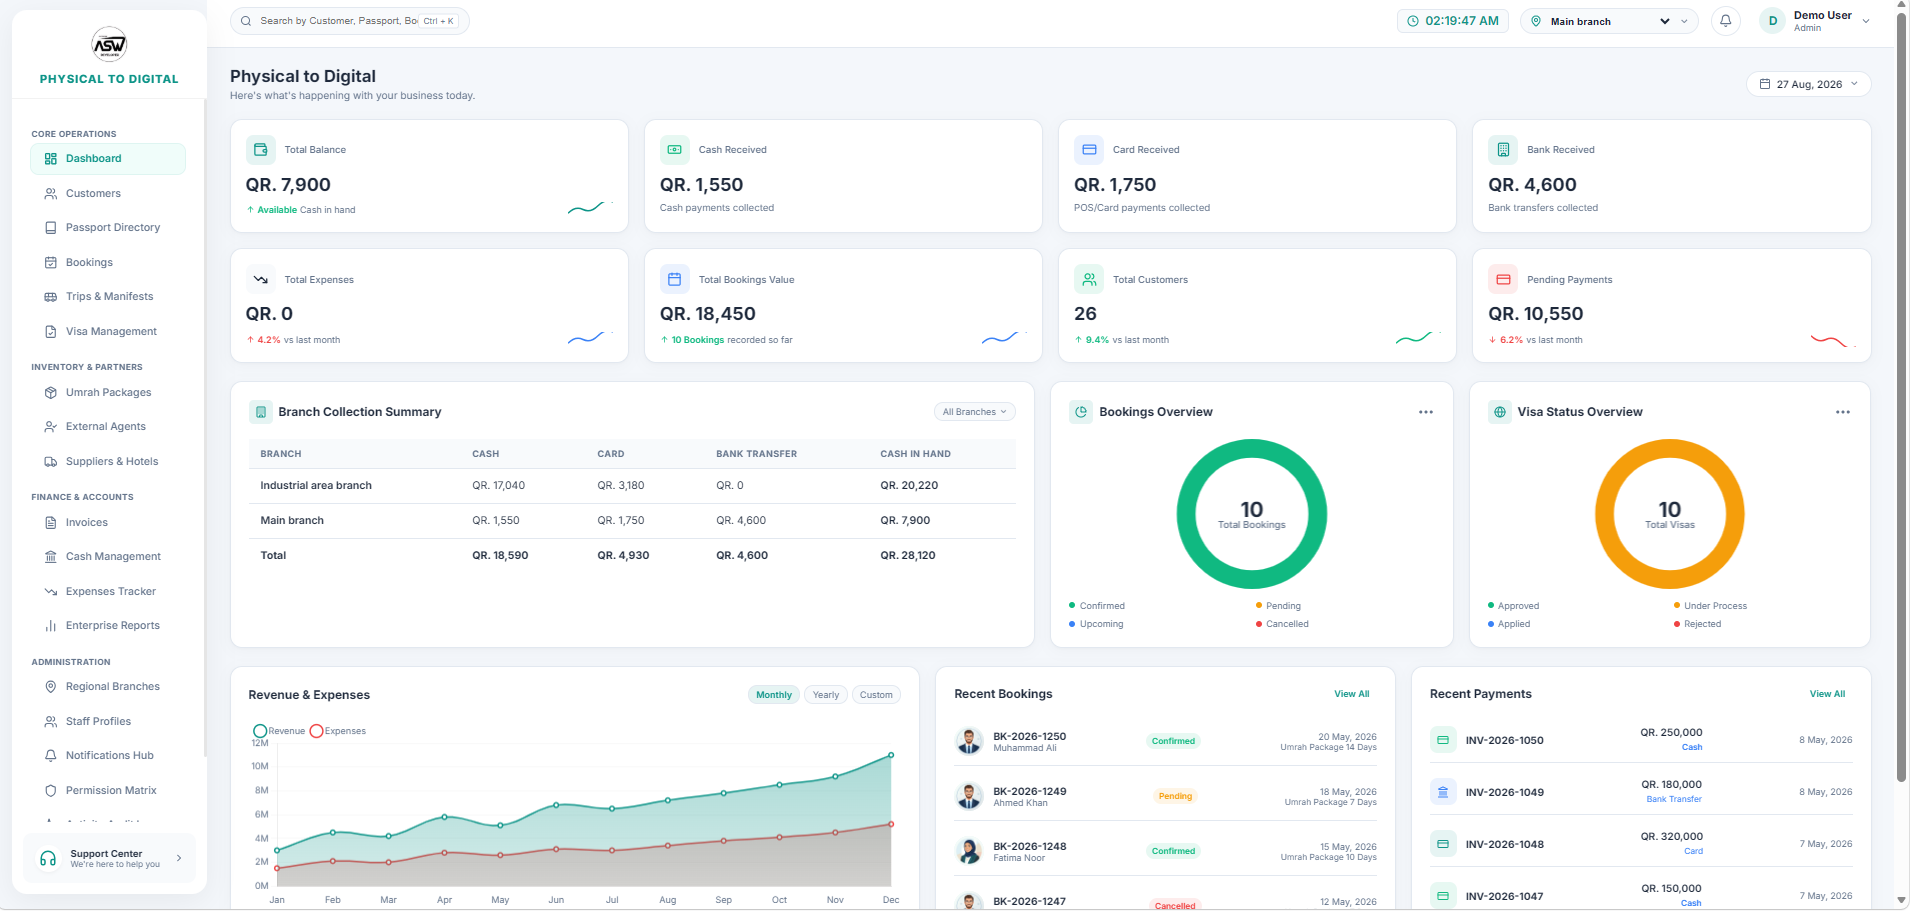Click the Pending Payments card icon
The height and width of the screenshot is (913, 1911).
1503,280
